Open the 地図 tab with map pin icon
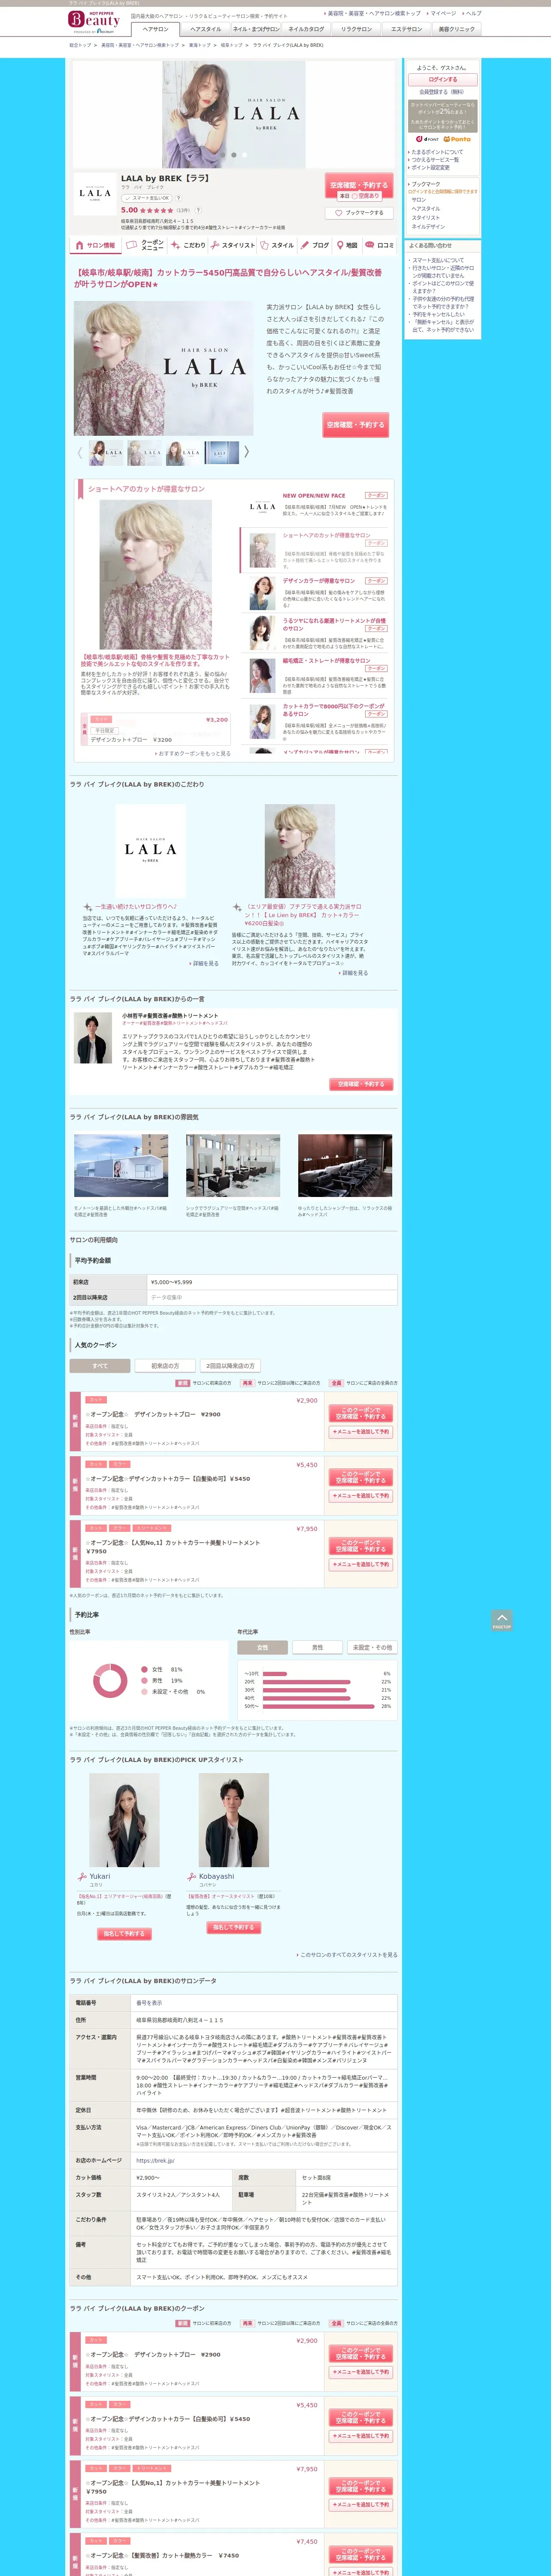Viewport: 551px width, 2576px height. (x=347, y=245)
